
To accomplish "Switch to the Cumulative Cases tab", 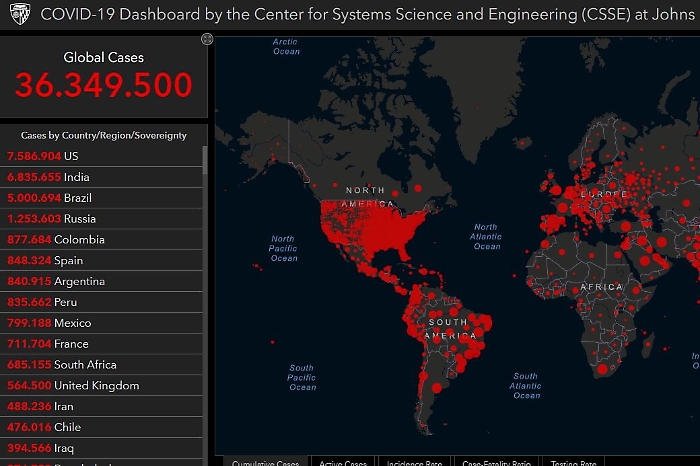I will [265, 462].
